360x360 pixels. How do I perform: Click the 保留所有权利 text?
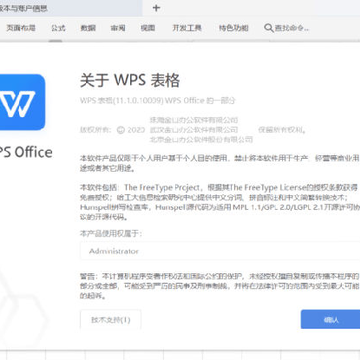tap(282, 130)
